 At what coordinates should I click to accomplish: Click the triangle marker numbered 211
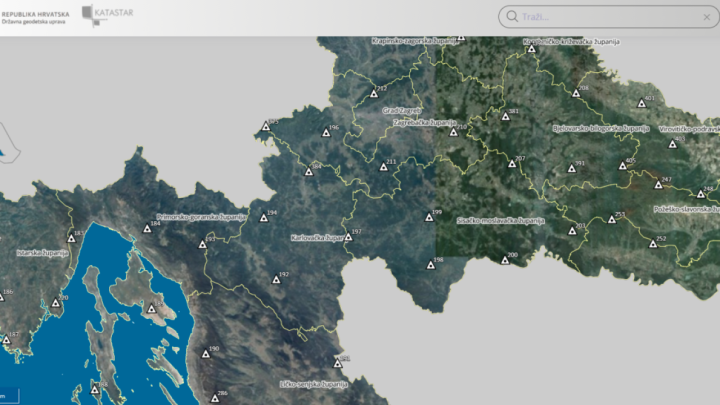[x=381, y=168]
